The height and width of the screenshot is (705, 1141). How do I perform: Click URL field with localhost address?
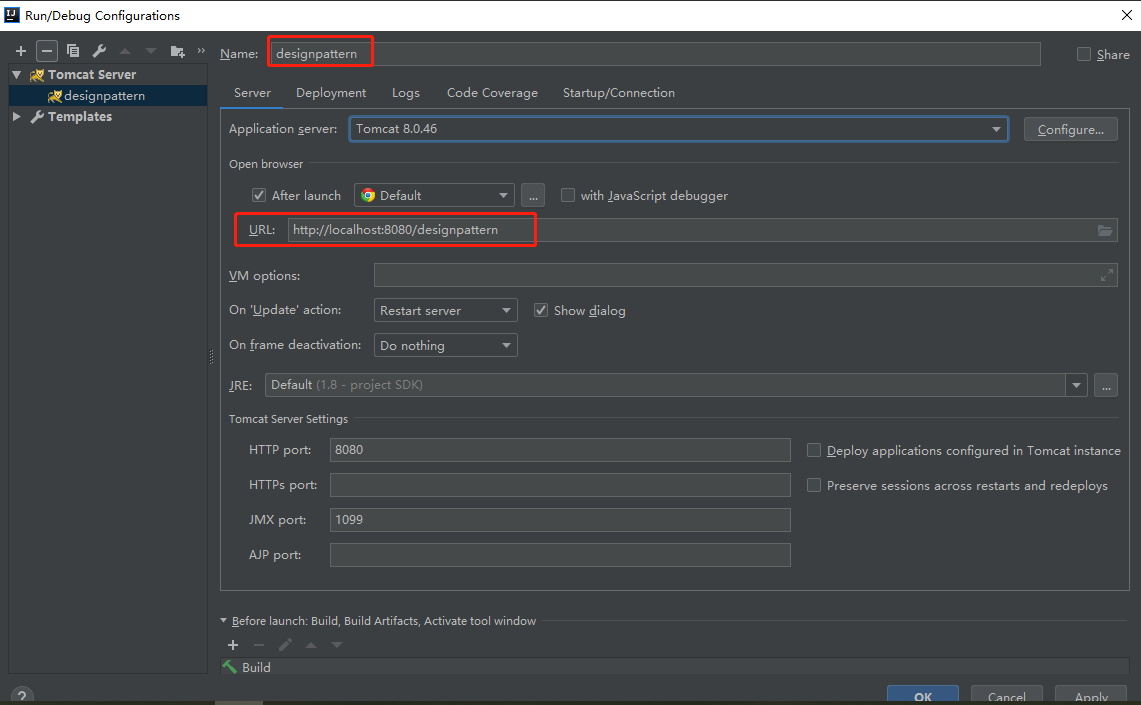pyautogui.click(x=702, y=230)
